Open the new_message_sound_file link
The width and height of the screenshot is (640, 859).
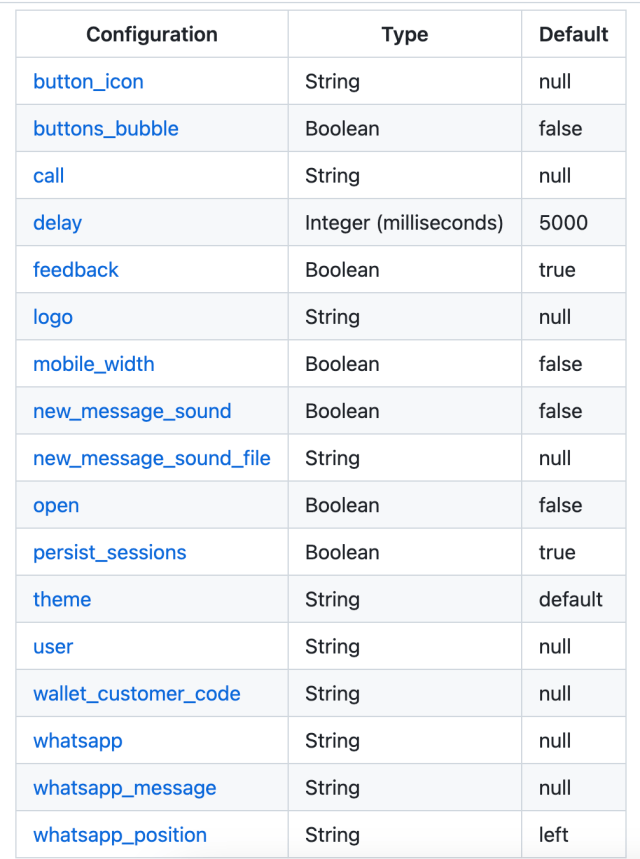click(x=152, y=458)
